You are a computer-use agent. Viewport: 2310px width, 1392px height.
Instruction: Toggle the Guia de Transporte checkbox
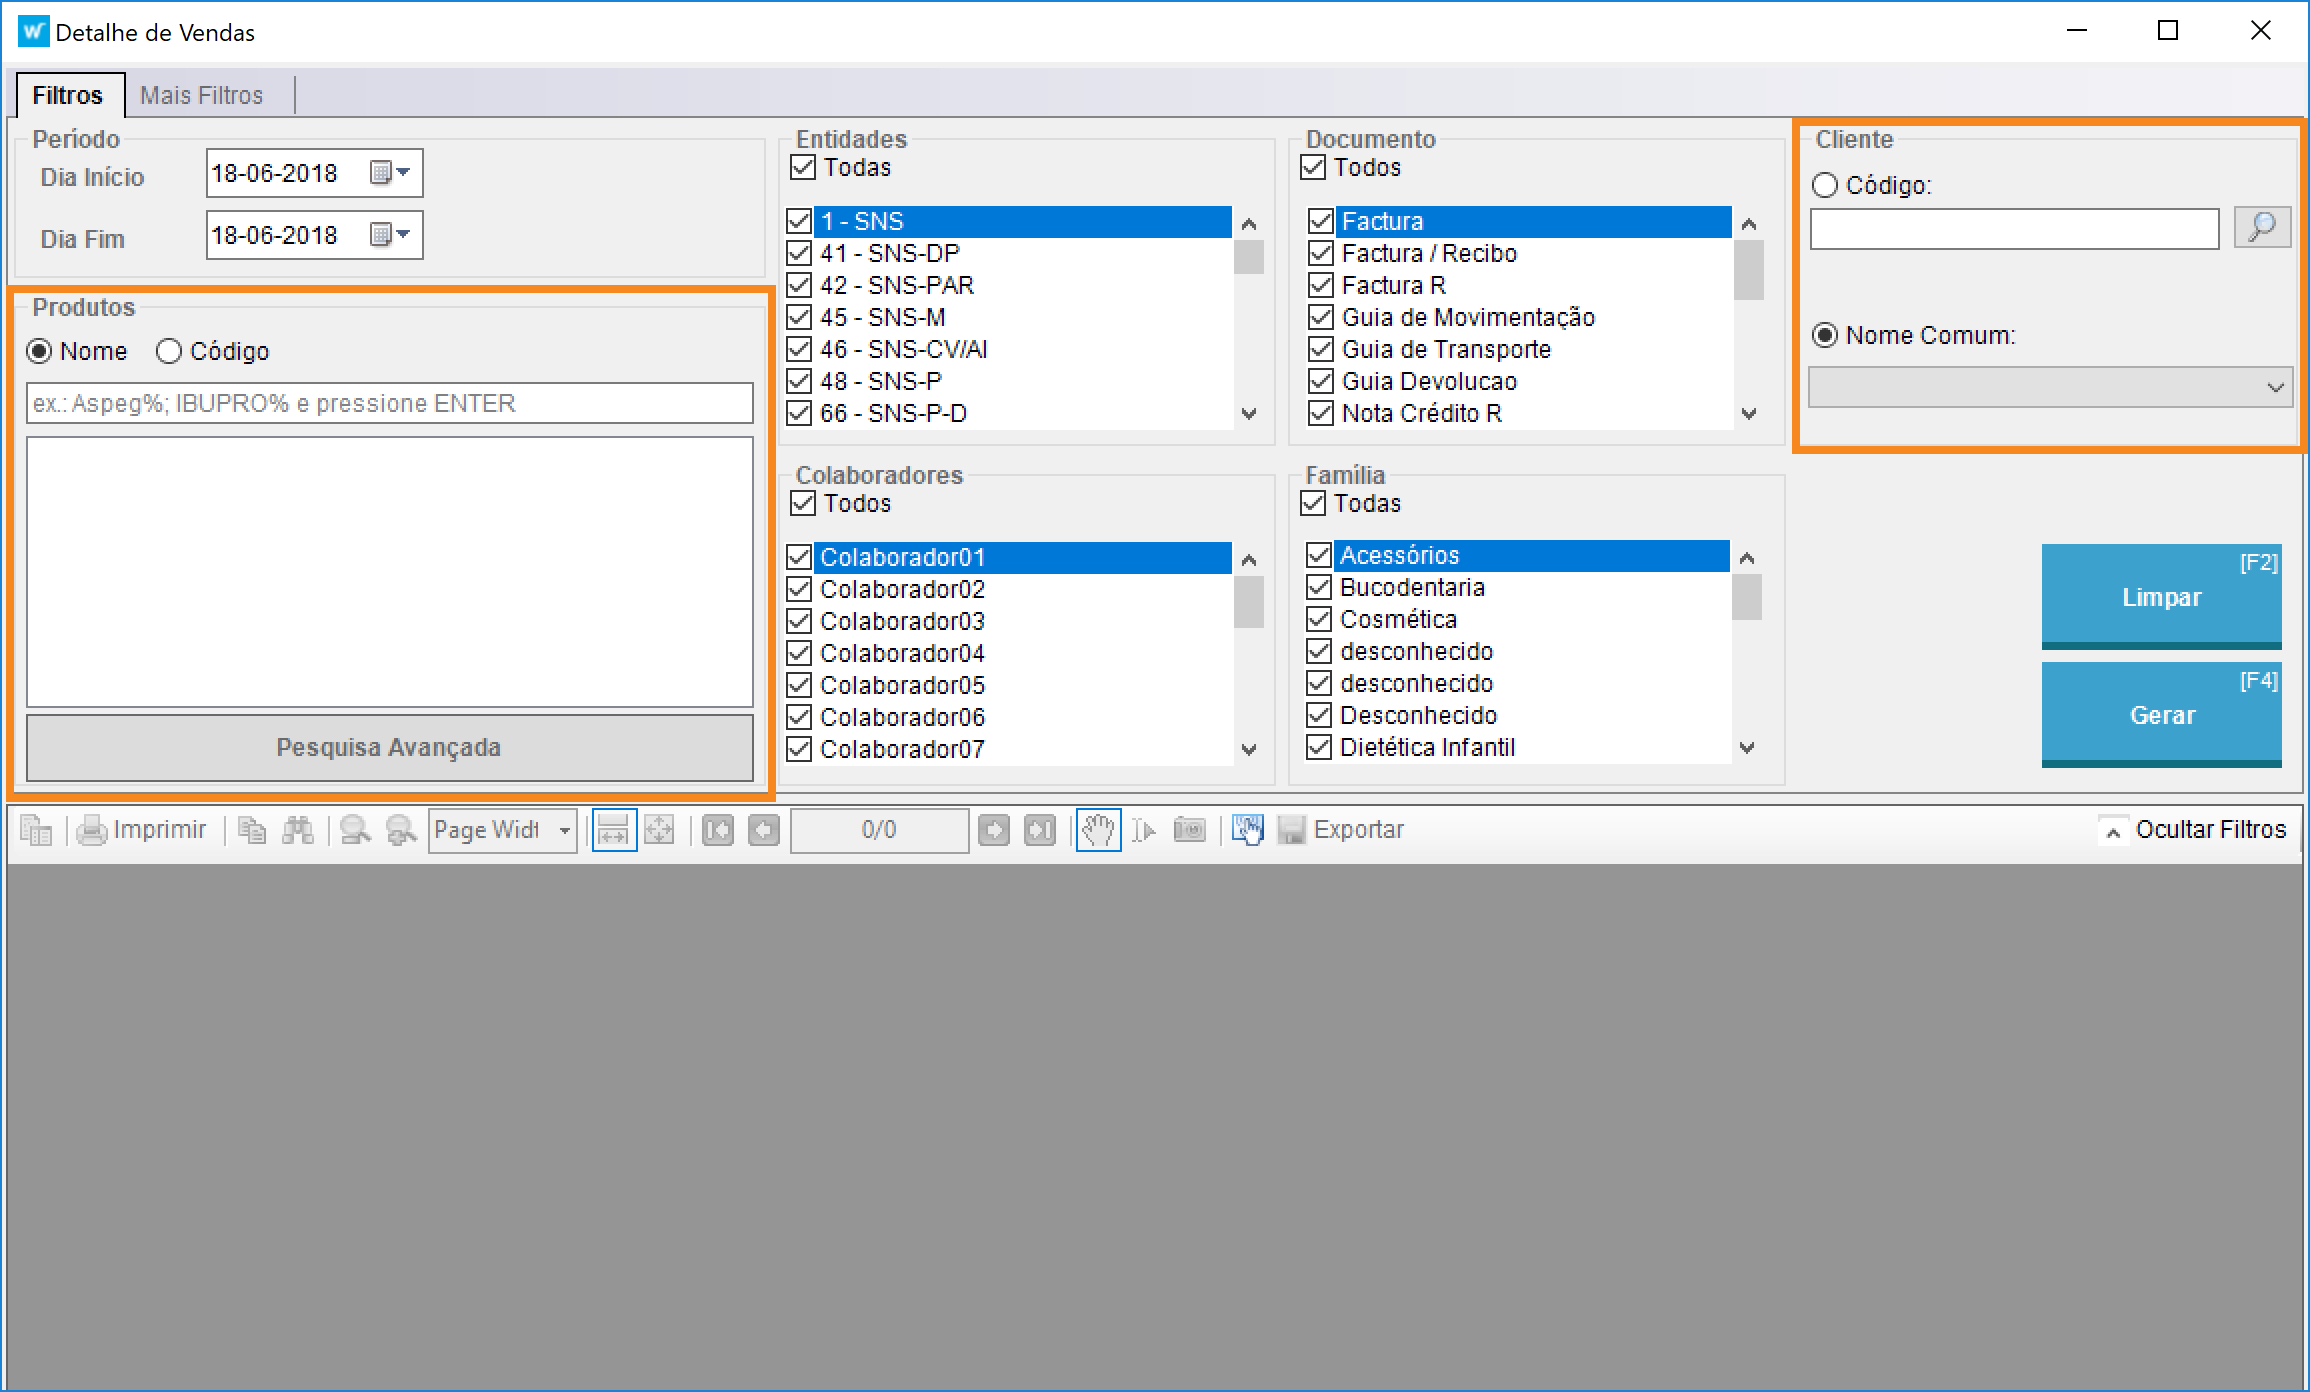pyautogui.click(x=1321, y=349)
